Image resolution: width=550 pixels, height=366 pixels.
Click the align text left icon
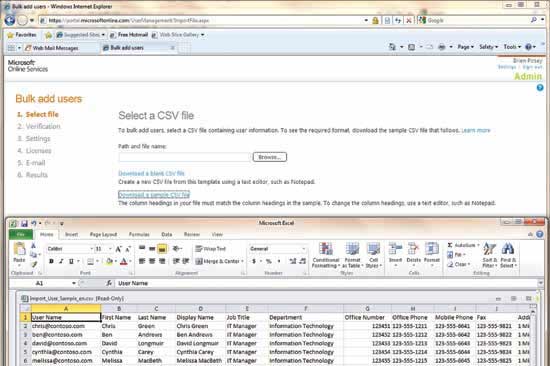click(142, 261)
